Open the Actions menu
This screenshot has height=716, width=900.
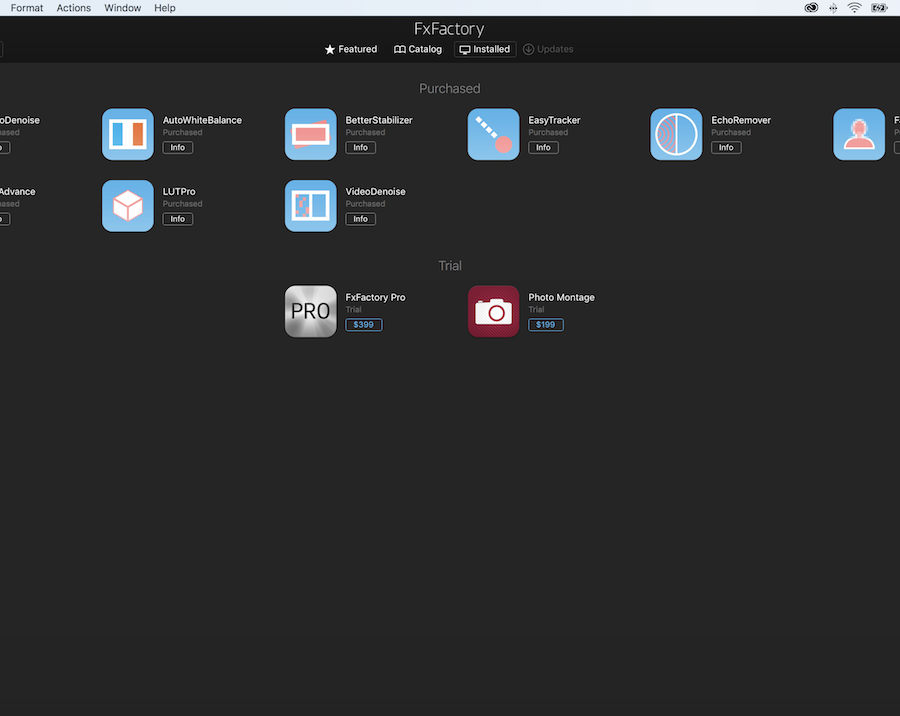pos(73,8)
